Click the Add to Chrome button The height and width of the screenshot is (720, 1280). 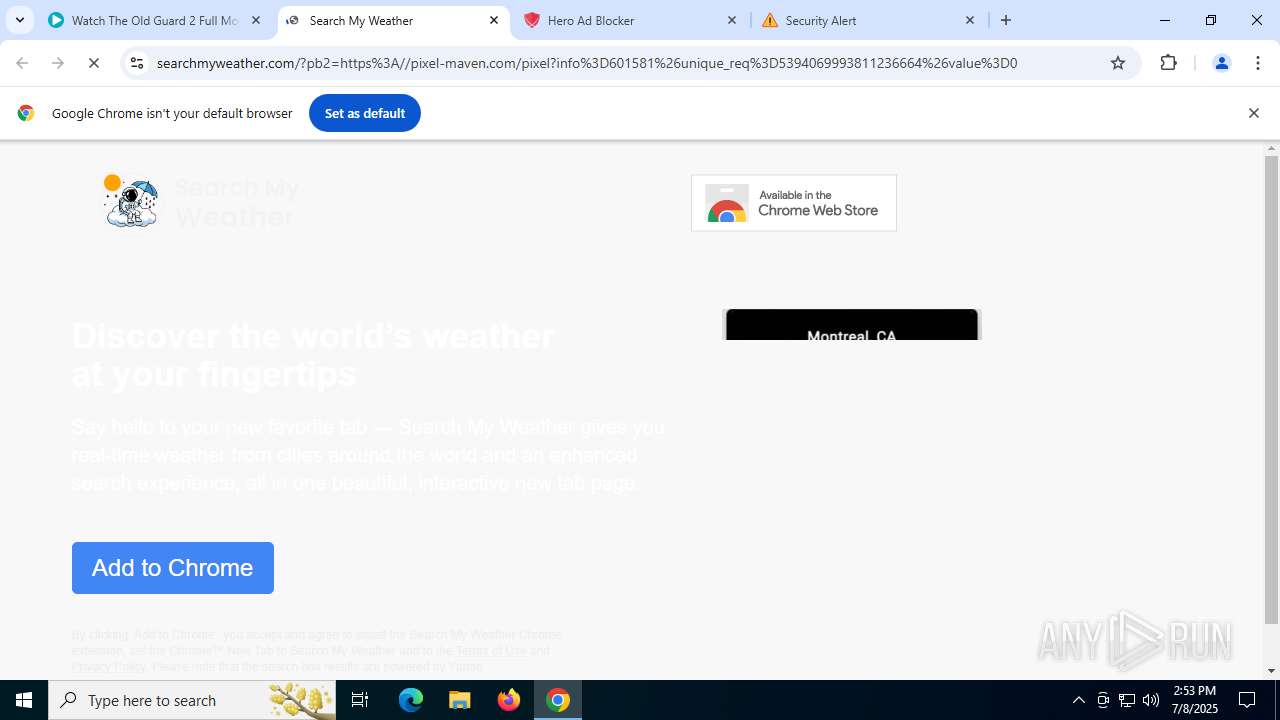[173, 568]
